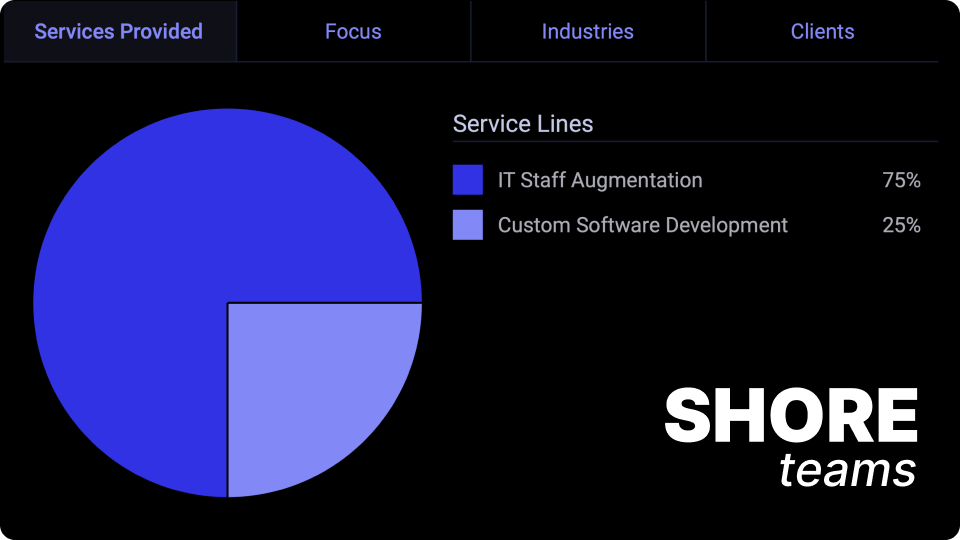
Task: Click the 'Service Lines' heading
Action: [x=523, y=124]
